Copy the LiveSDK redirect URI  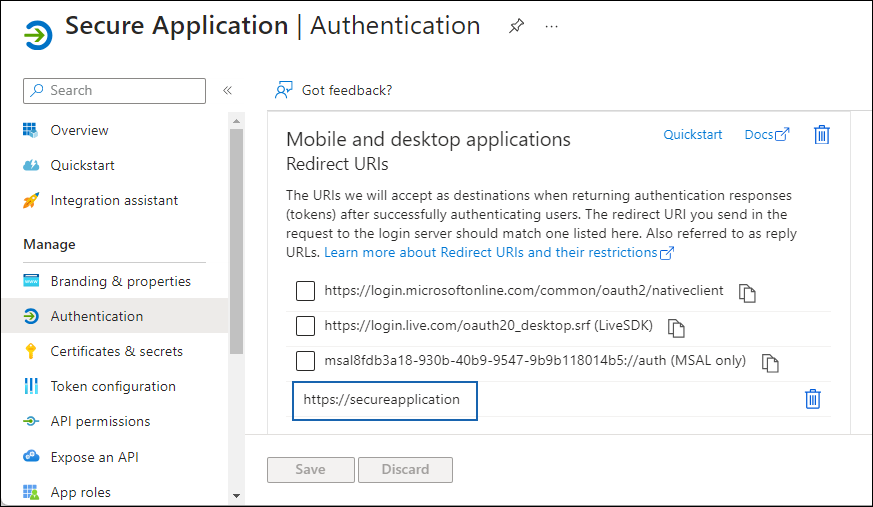(x=677, y=328)
